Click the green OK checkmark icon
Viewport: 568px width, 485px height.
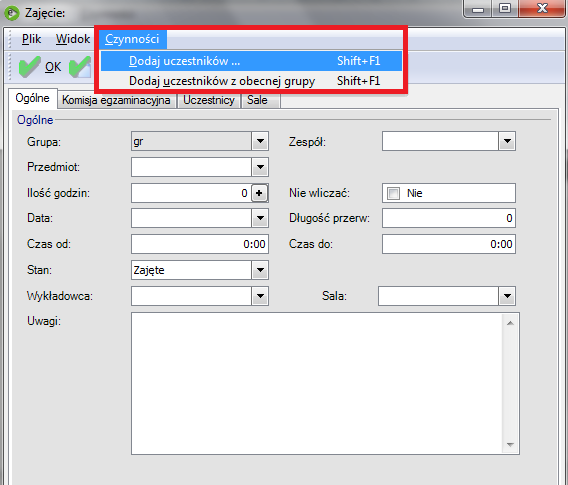29,67
